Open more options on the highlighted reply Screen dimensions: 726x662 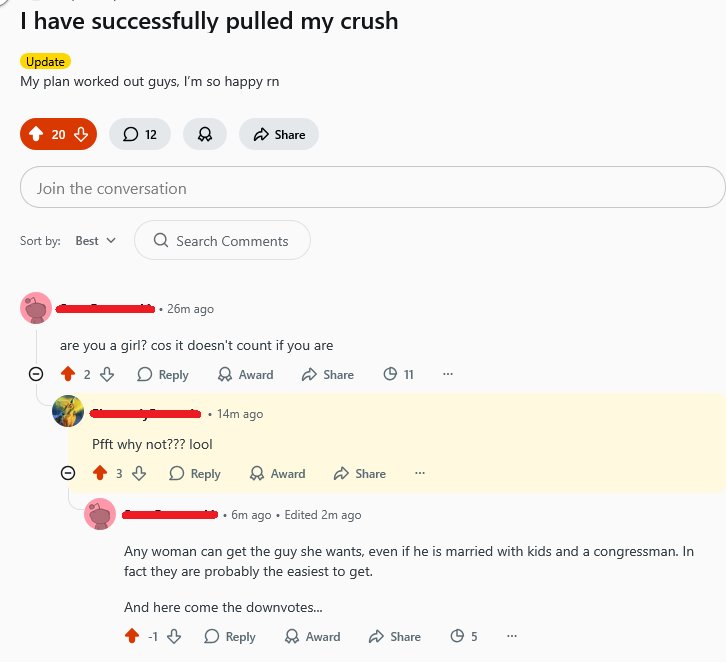(419, 473)
